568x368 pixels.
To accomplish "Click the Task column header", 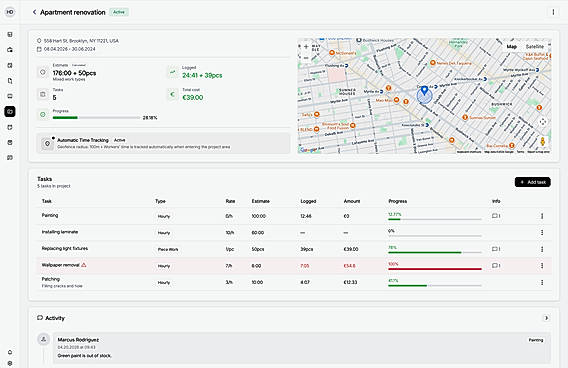I will click(x=47, y=201).
